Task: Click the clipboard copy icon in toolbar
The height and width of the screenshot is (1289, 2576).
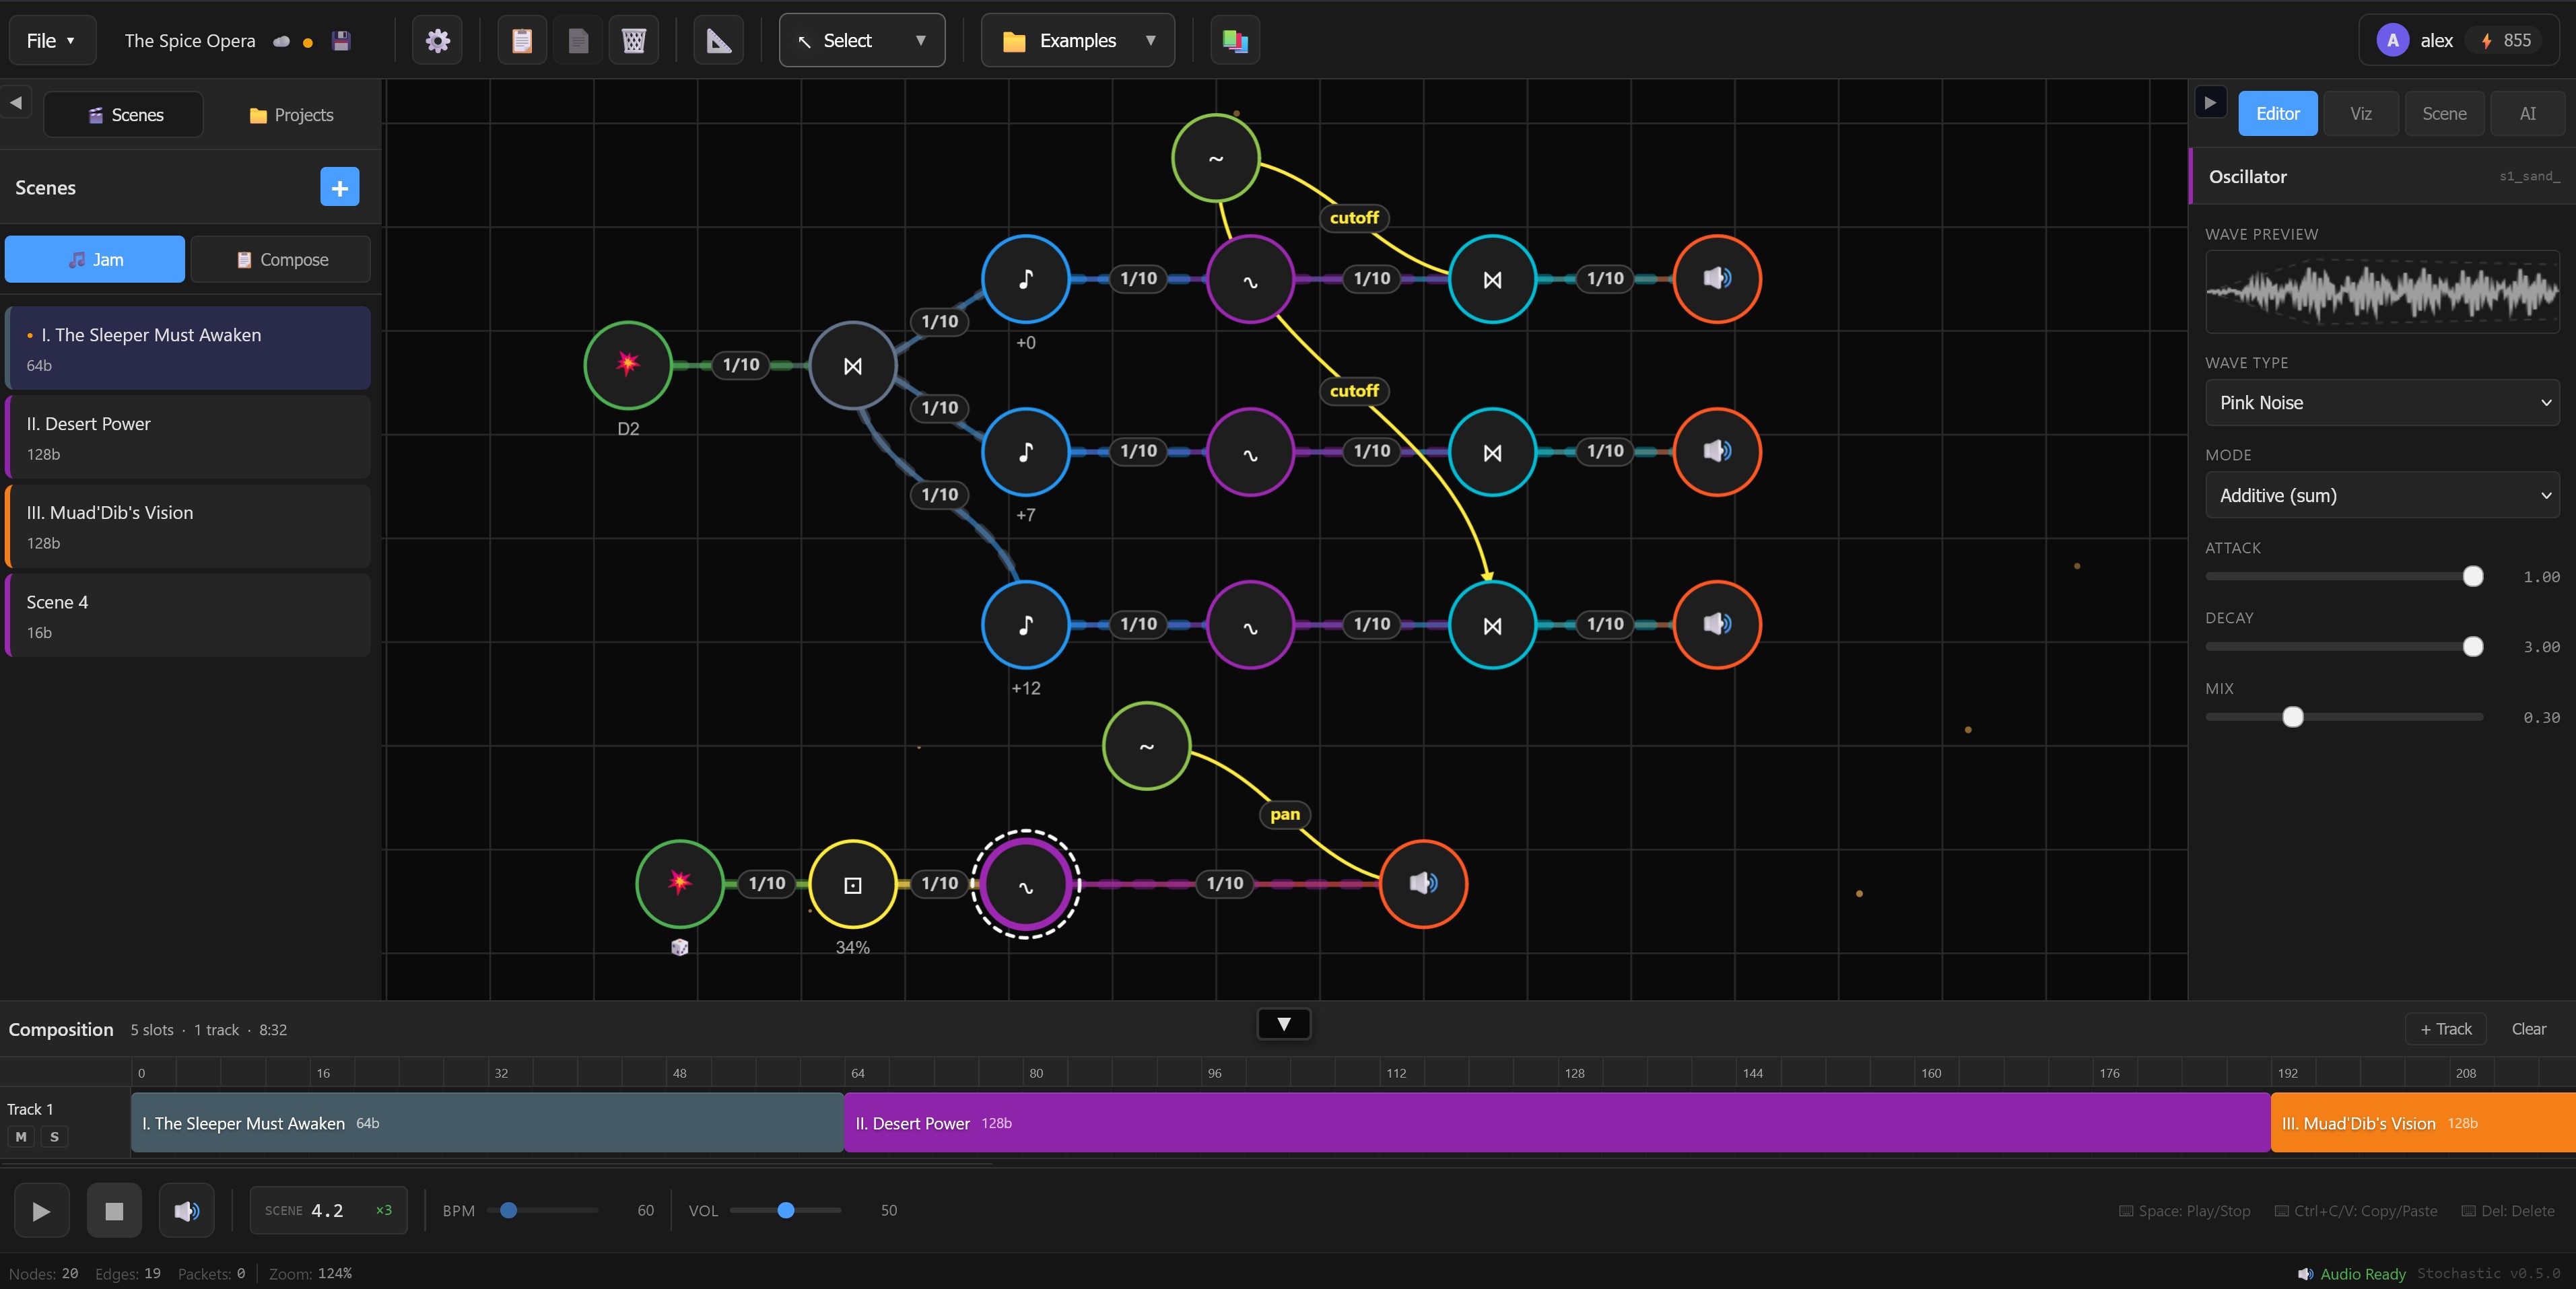Action: tap(521, 40)
